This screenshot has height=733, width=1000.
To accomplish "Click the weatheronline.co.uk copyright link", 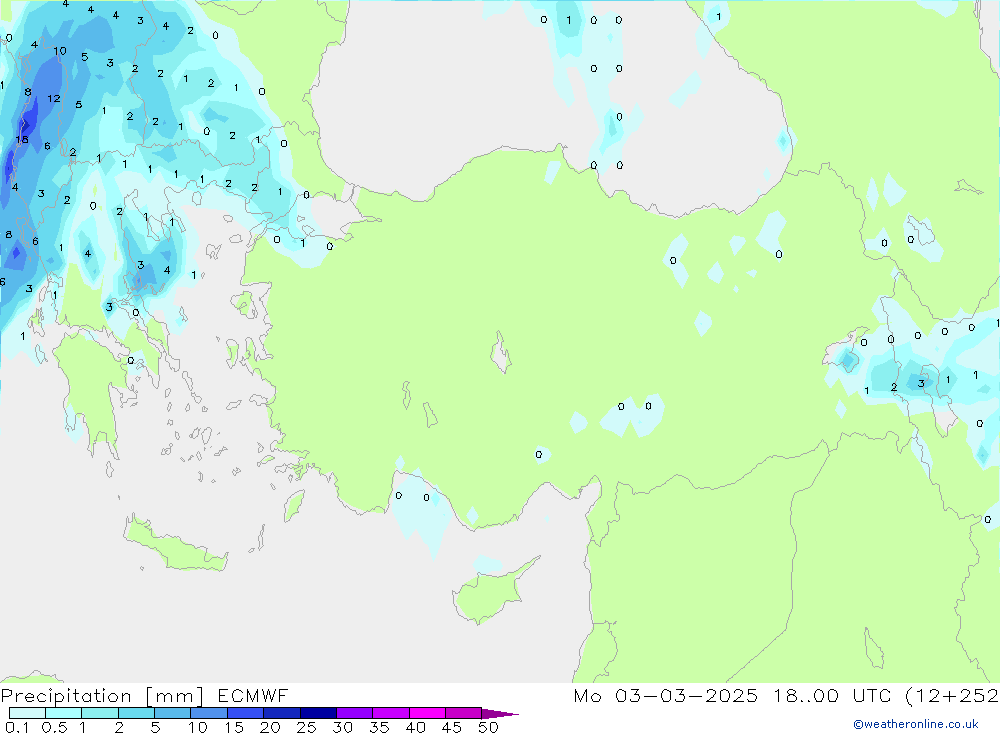I will 916,724.
